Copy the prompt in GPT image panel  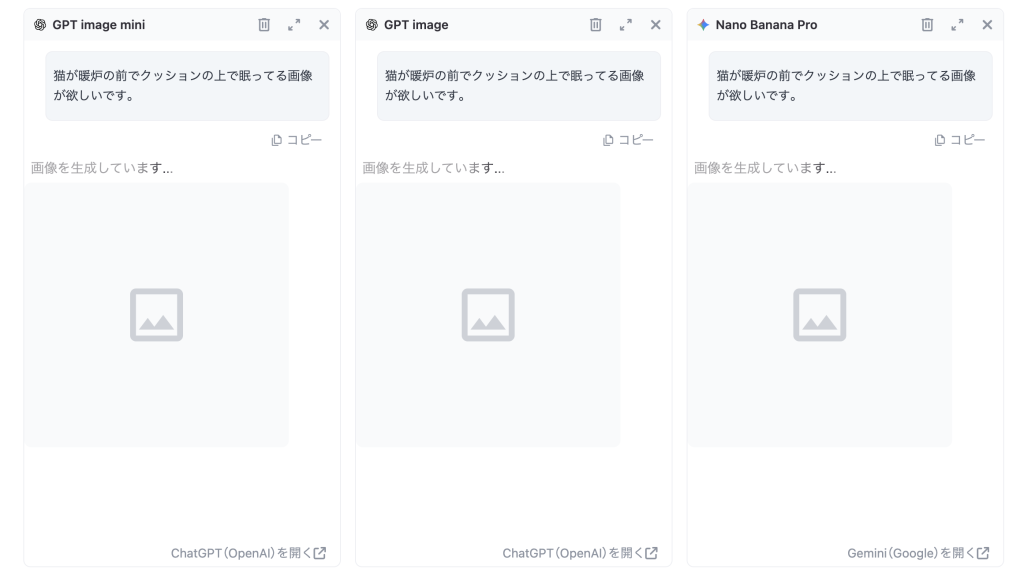pos(628,140)
